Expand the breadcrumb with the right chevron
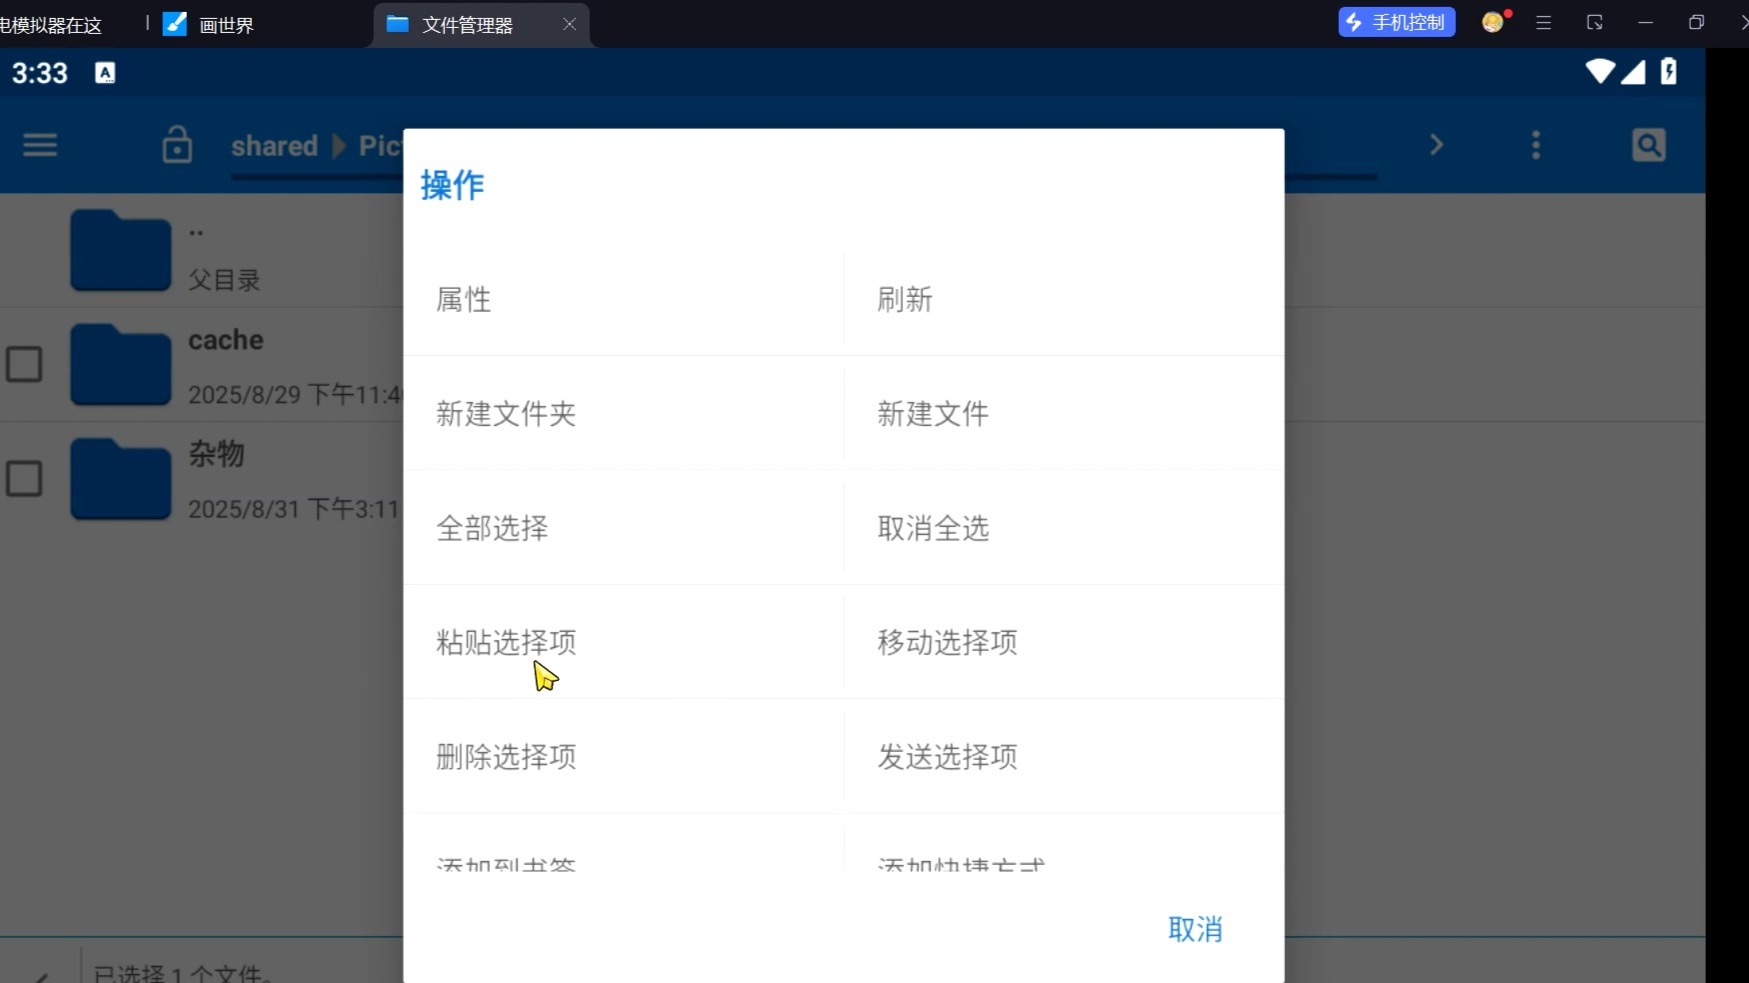The image size is (1749, 983). coord(1437,145)
